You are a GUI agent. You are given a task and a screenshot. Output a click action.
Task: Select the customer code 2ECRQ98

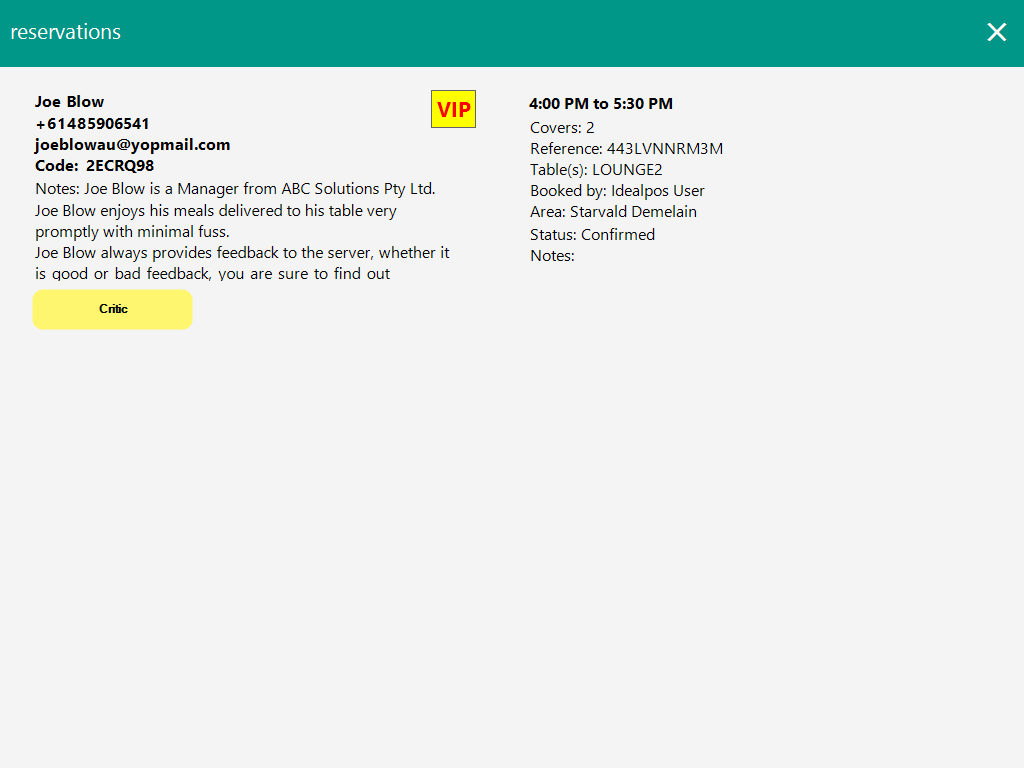(120, 166)
